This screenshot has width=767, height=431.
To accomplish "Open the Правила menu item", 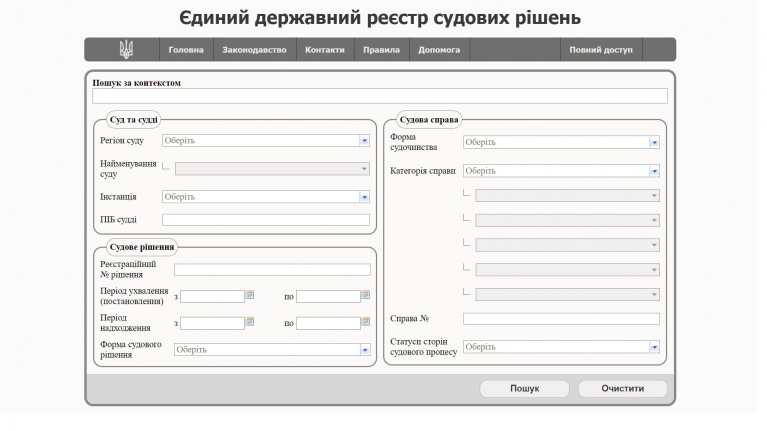I will (382, 50).
